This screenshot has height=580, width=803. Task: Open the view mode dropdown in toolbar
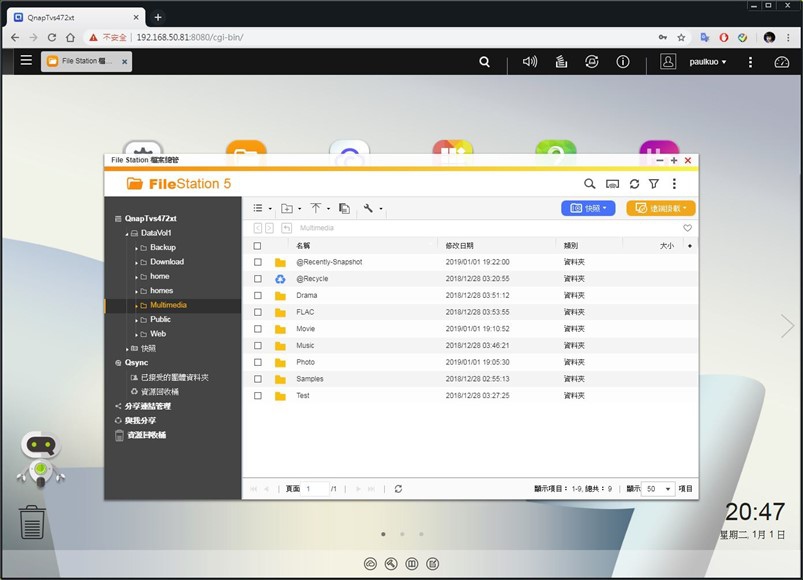click(262, 208)
